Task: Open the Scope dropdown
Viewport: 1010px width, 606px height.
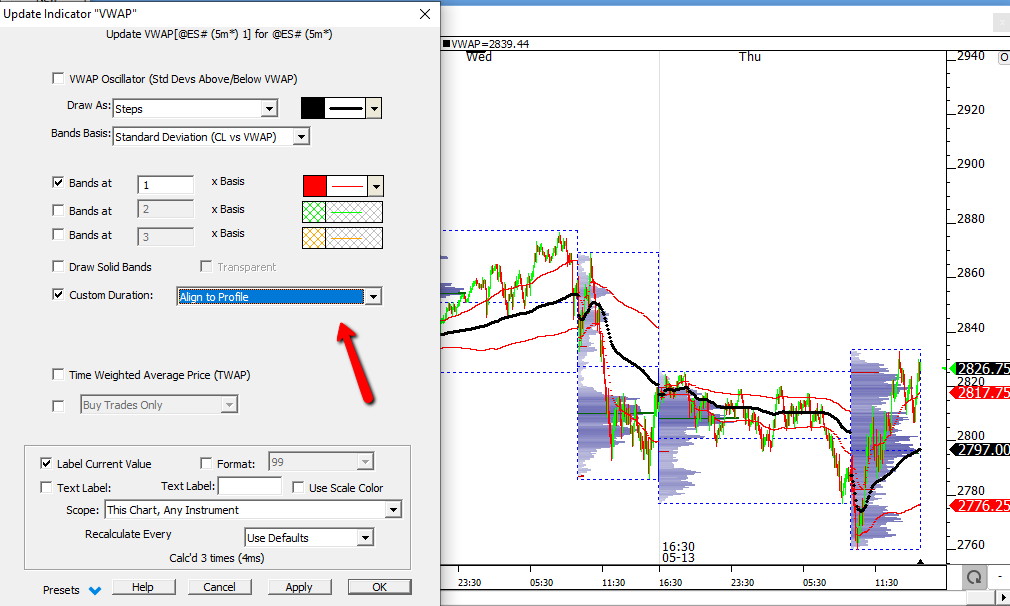Action: (x=392, y=510)
